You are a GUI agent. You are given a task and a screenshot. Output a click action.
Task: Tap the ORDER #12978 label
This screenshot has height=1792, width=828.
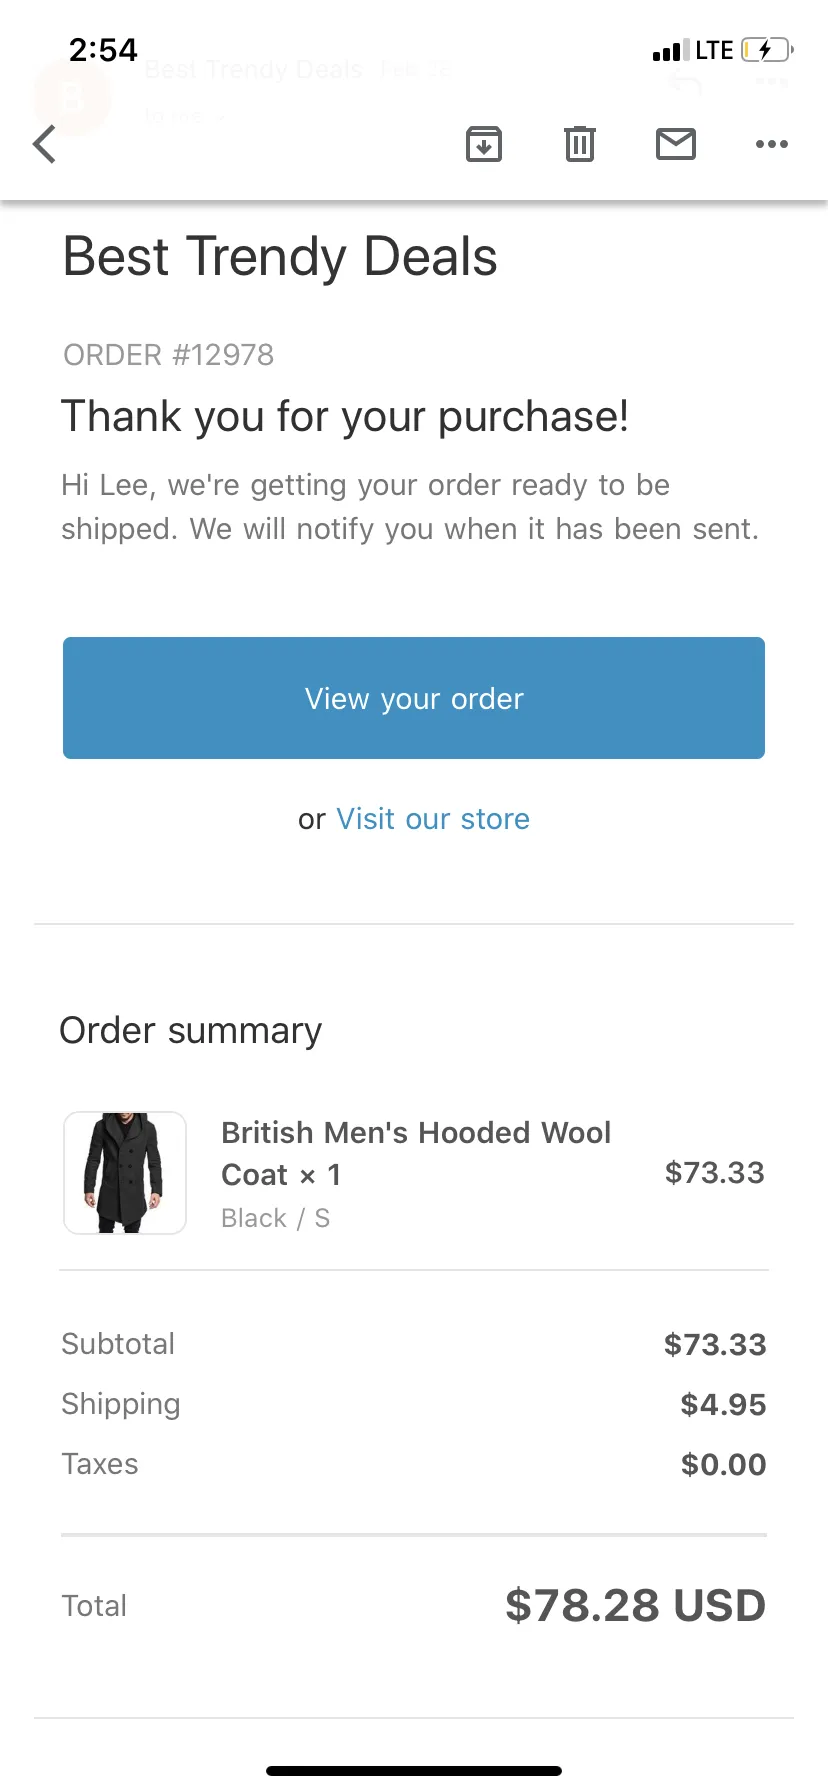pos(168,355)
